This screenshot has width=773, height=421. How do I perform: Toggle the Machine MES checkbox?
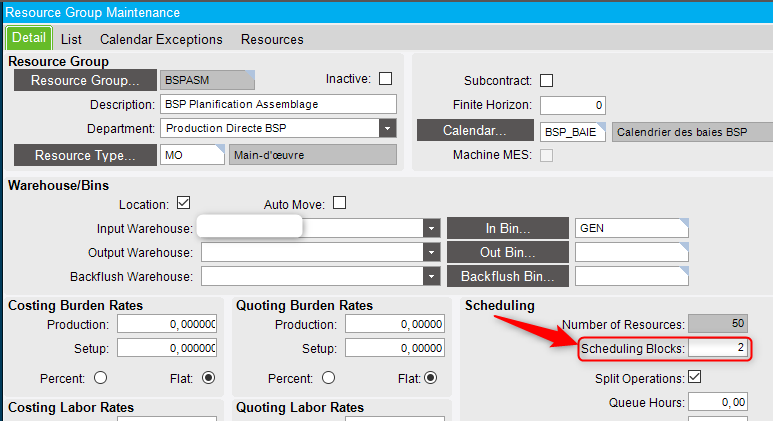pyautogui.click(x=546, y=155)
